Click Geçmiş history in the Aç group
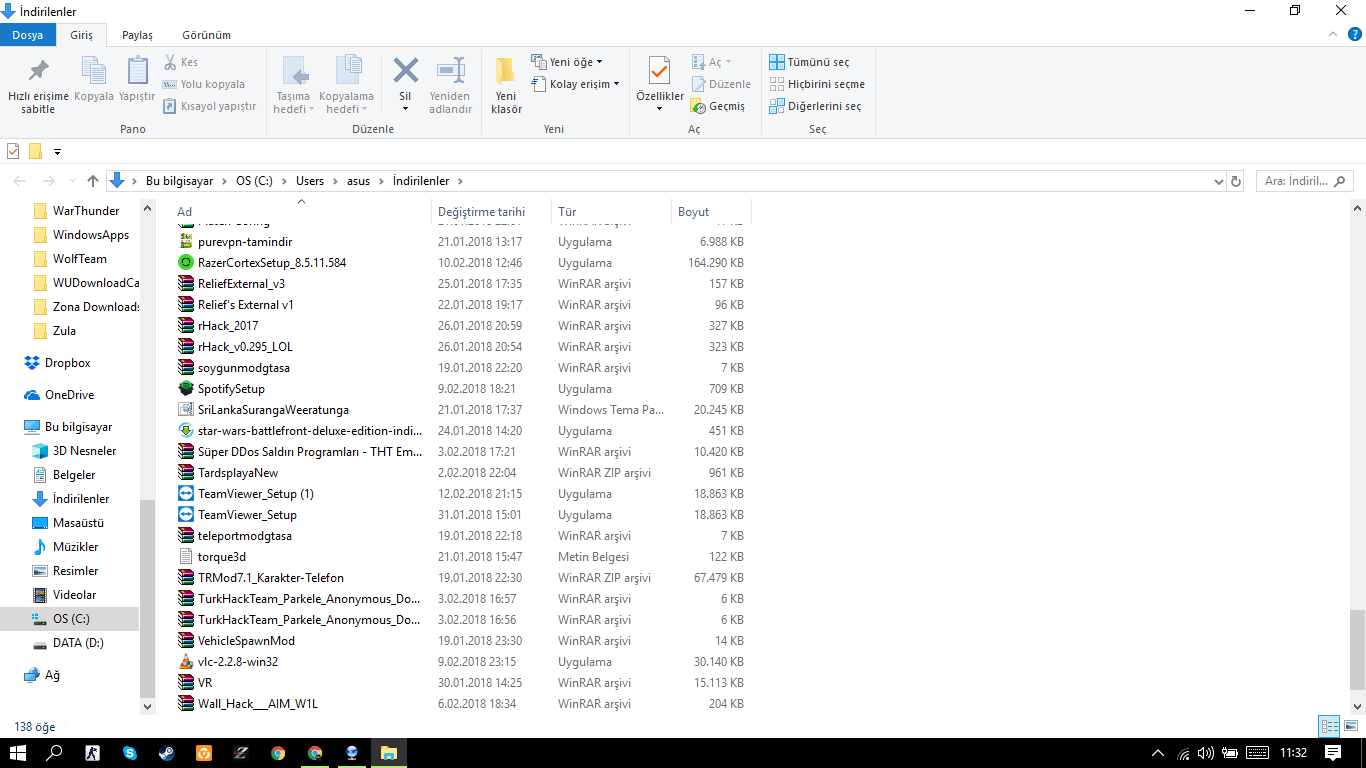1366x768 pixels. [x=718, y=106]
